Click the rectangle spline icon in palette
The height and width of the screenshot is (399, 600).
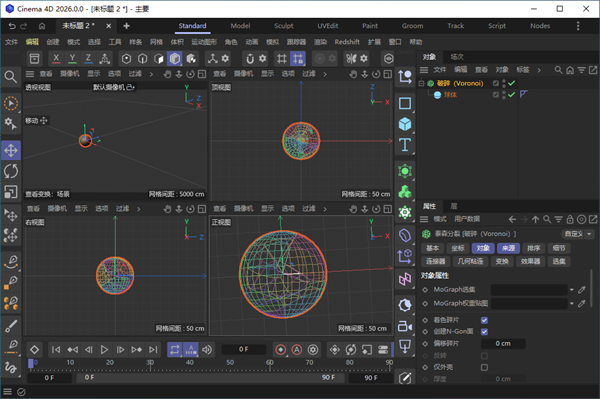(x=405, y=103)
